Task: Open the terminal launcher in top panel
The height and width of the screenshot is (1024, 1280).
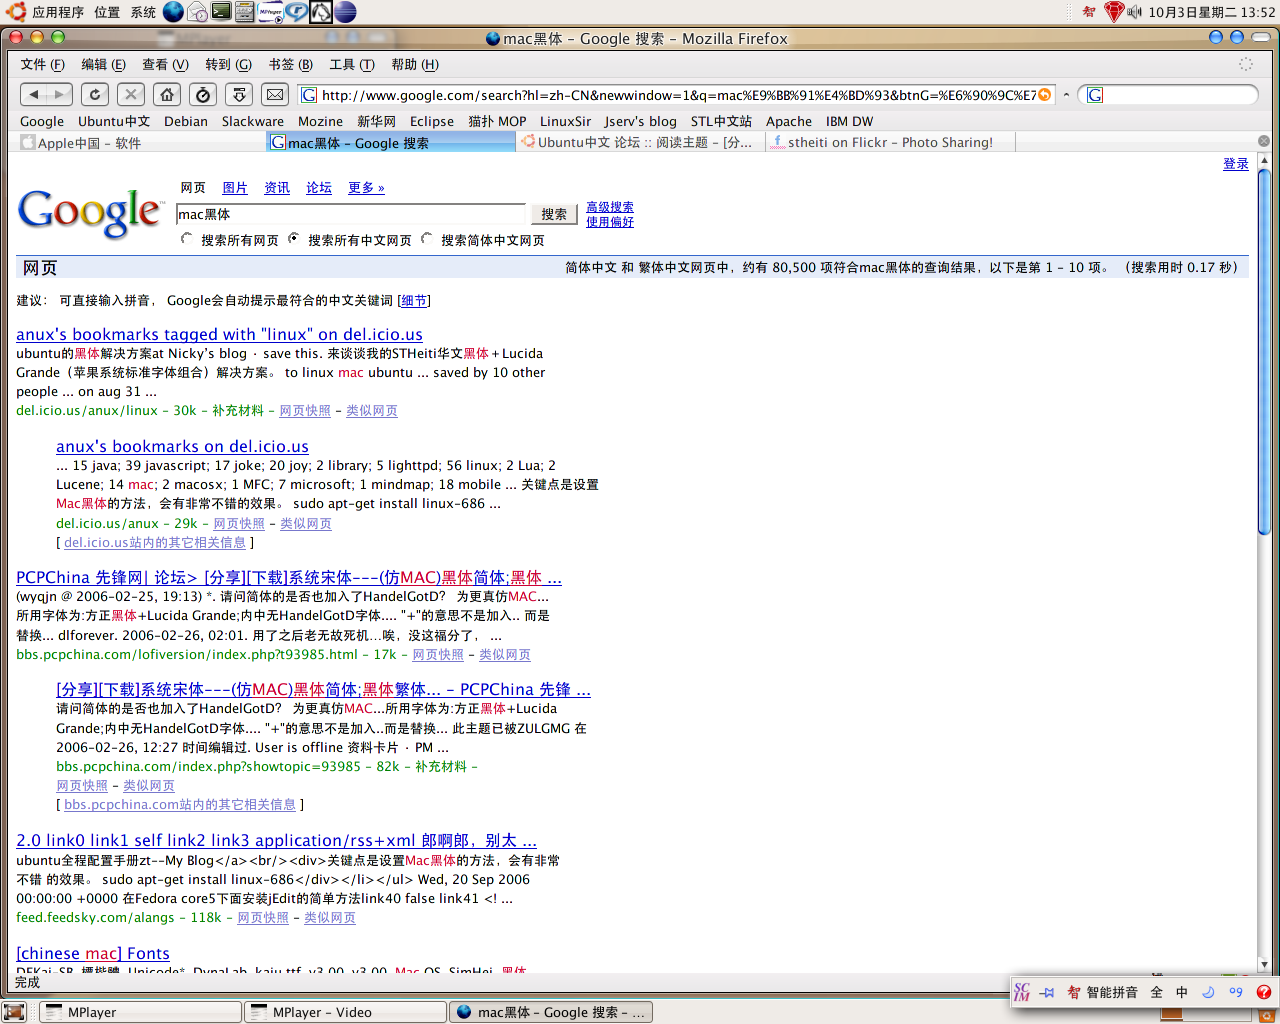Action: pos(222,12)
